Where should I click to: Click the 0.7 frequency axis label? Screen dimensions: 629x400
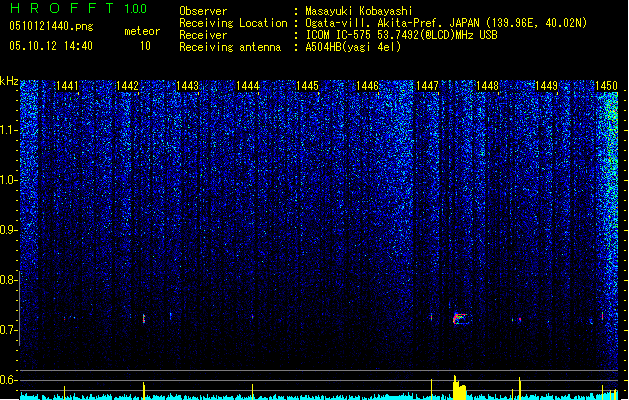click(8, 330)
